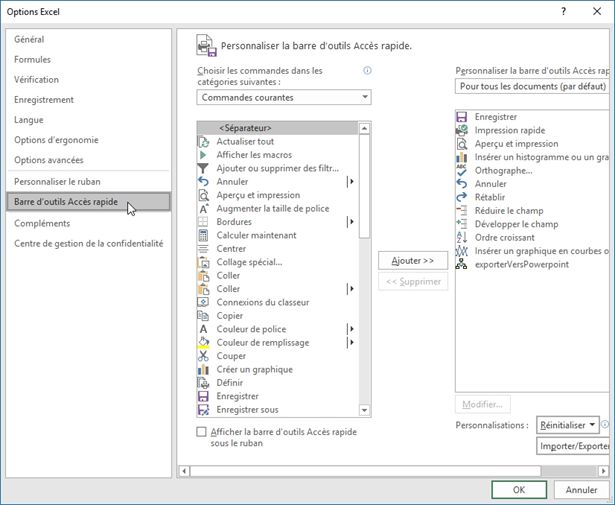Viewport: 615px width, 505px height.
Task: Open the dialog help question mark
Action: 564,11
